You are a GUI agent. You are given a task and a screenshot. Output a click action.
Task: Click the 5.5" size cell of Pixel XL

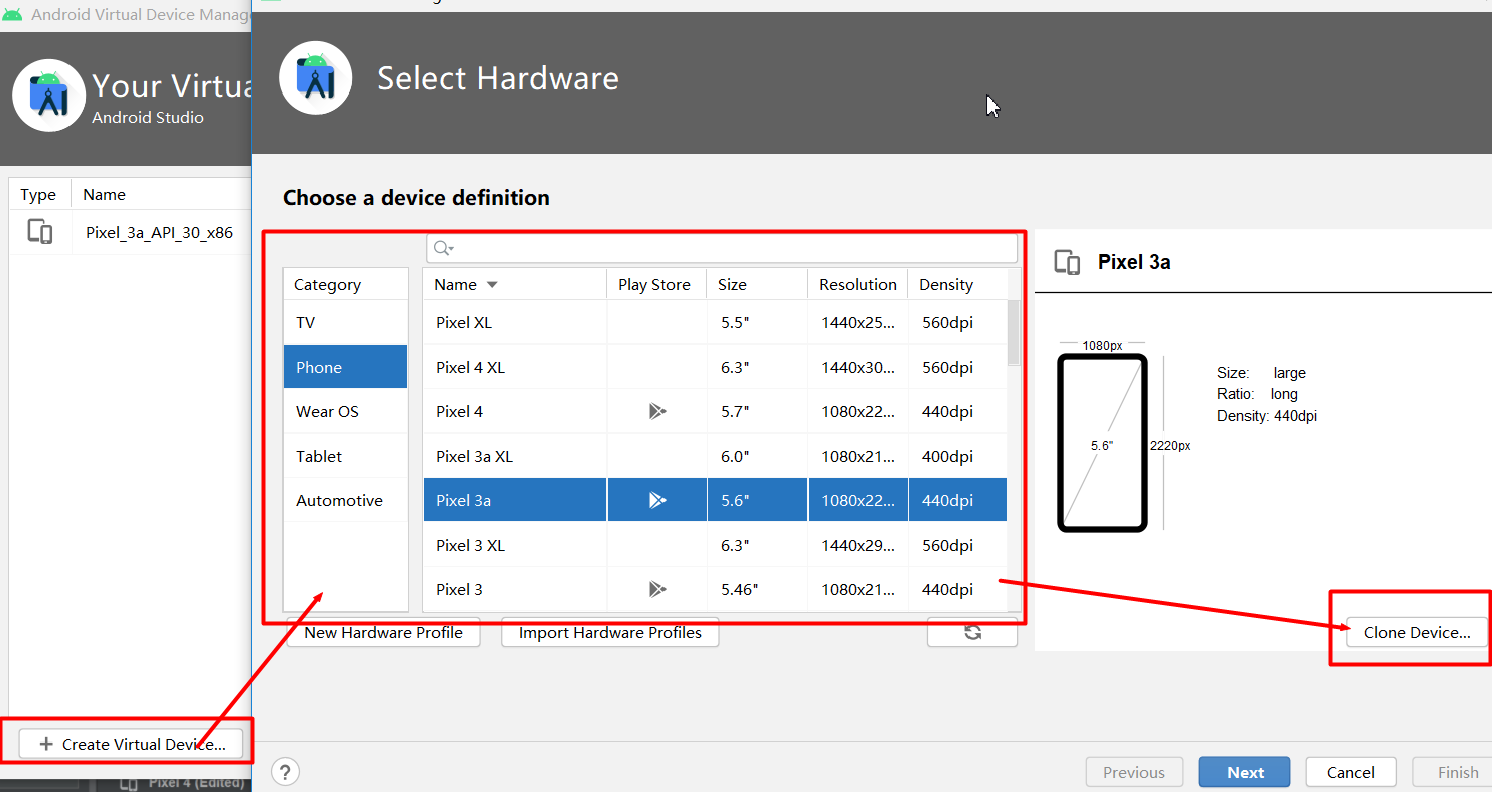[x=757, y=322]
